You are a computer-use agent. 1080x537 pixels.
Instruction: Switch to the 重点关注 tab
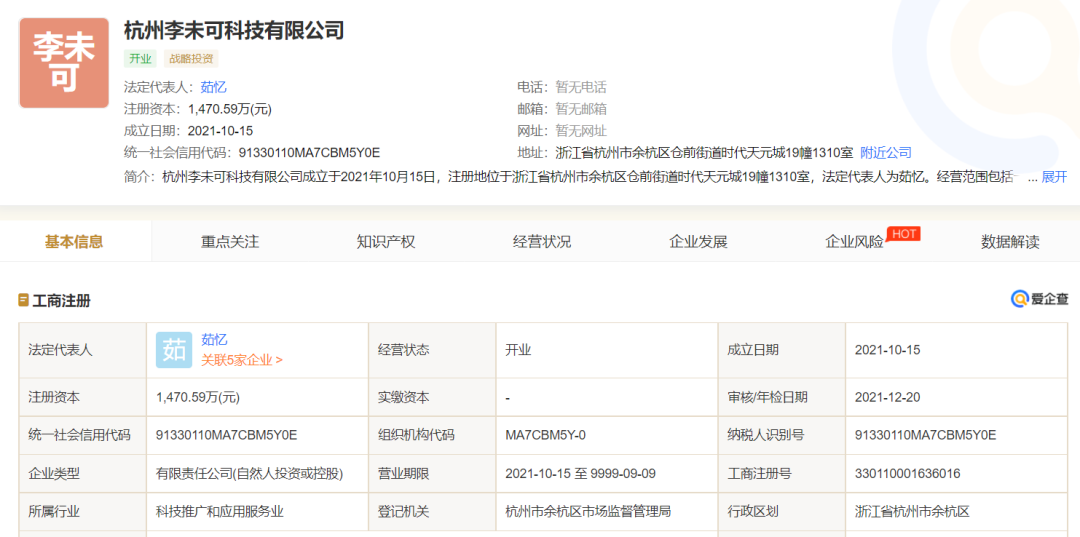coord(230,242)
